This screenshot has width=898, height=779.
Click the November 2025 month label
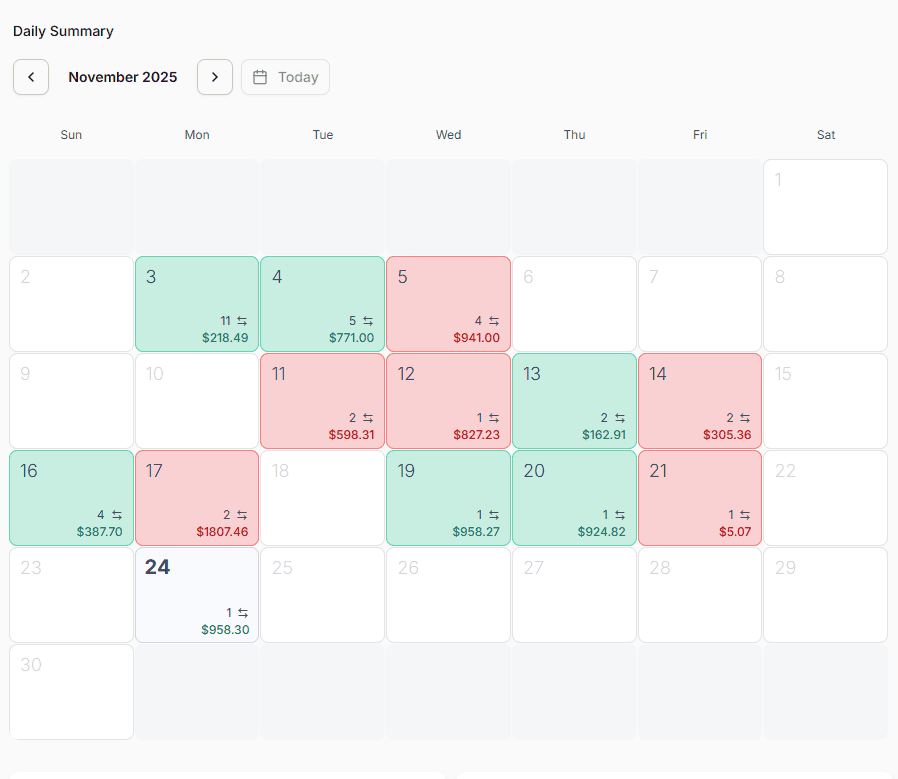[x=123, y=77]
